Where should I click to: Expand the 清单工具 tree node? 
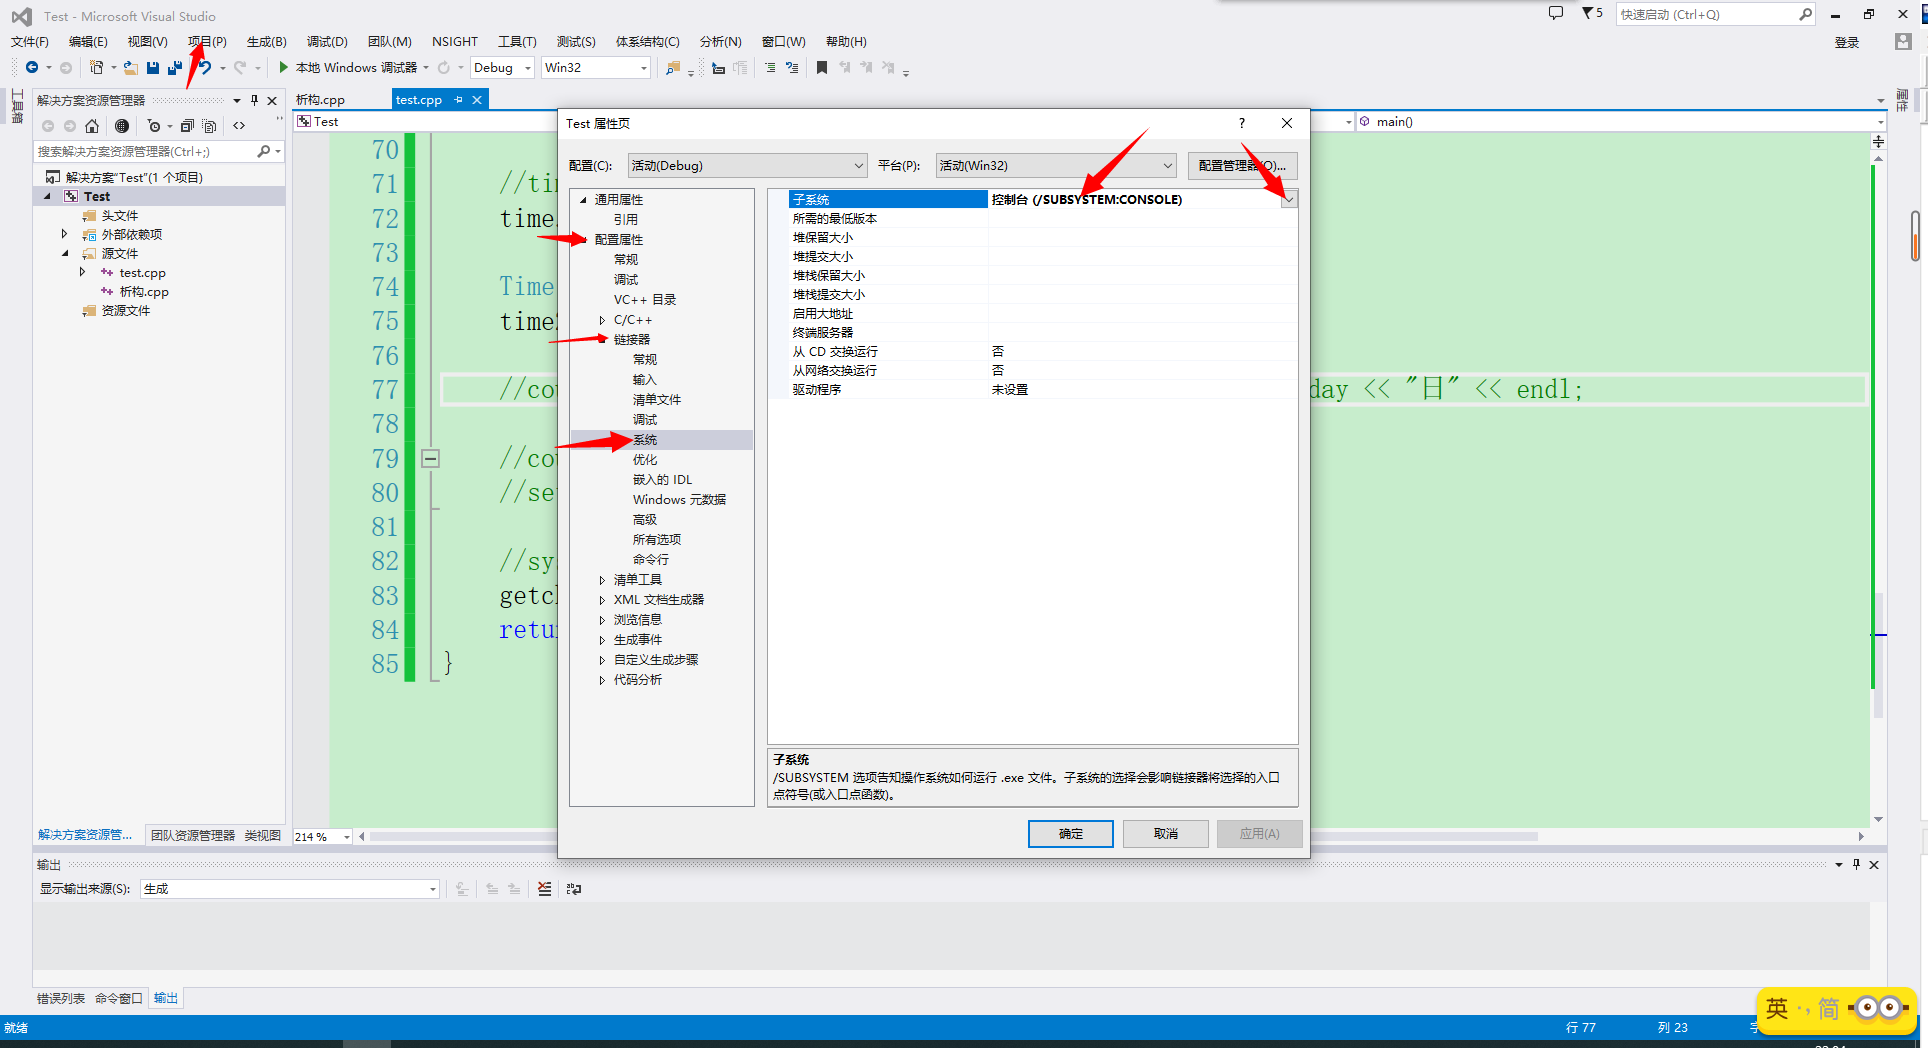602,580
